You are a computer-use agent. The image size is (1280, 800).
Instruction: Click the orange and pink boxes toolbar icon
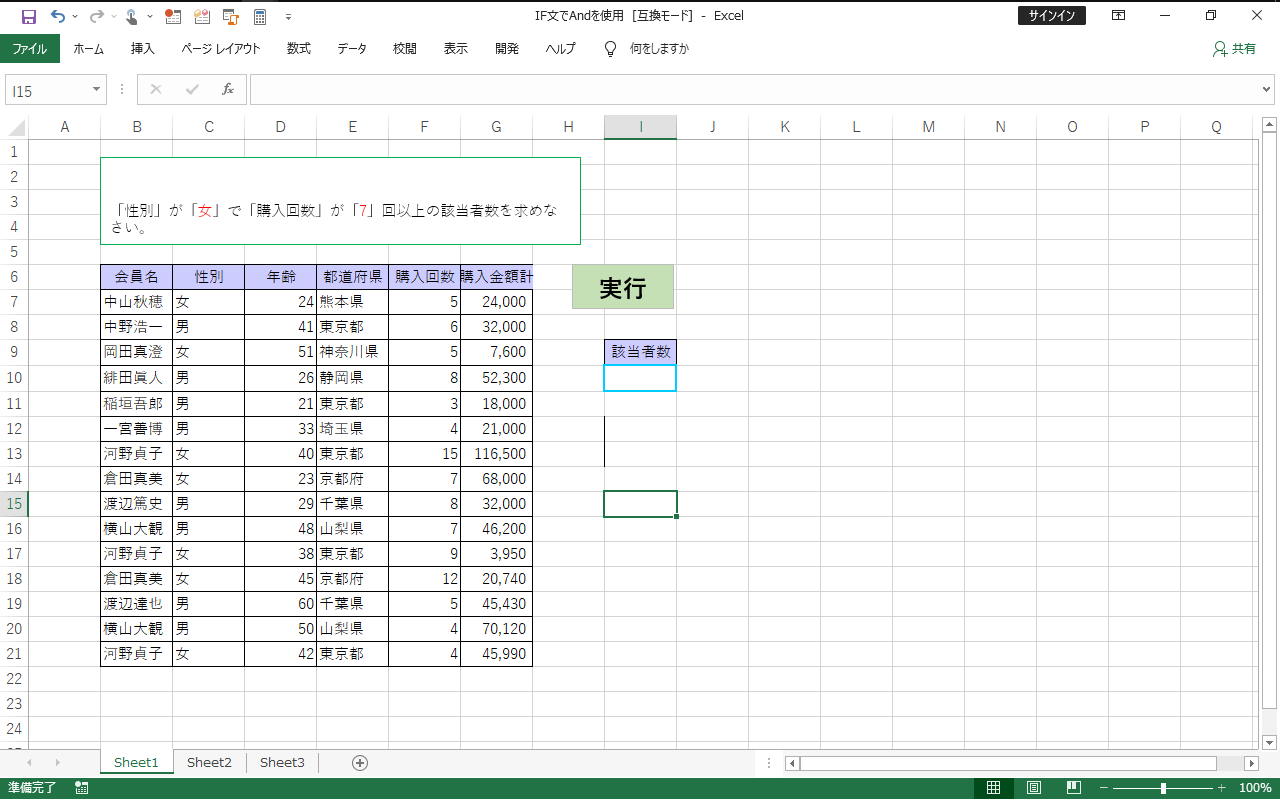click(202, 16)
